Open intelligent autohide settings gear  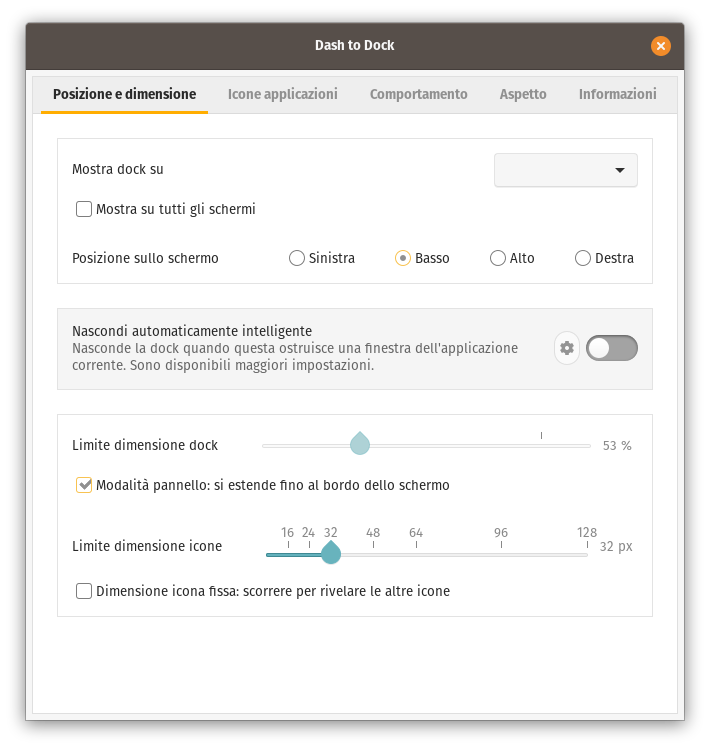567,348
